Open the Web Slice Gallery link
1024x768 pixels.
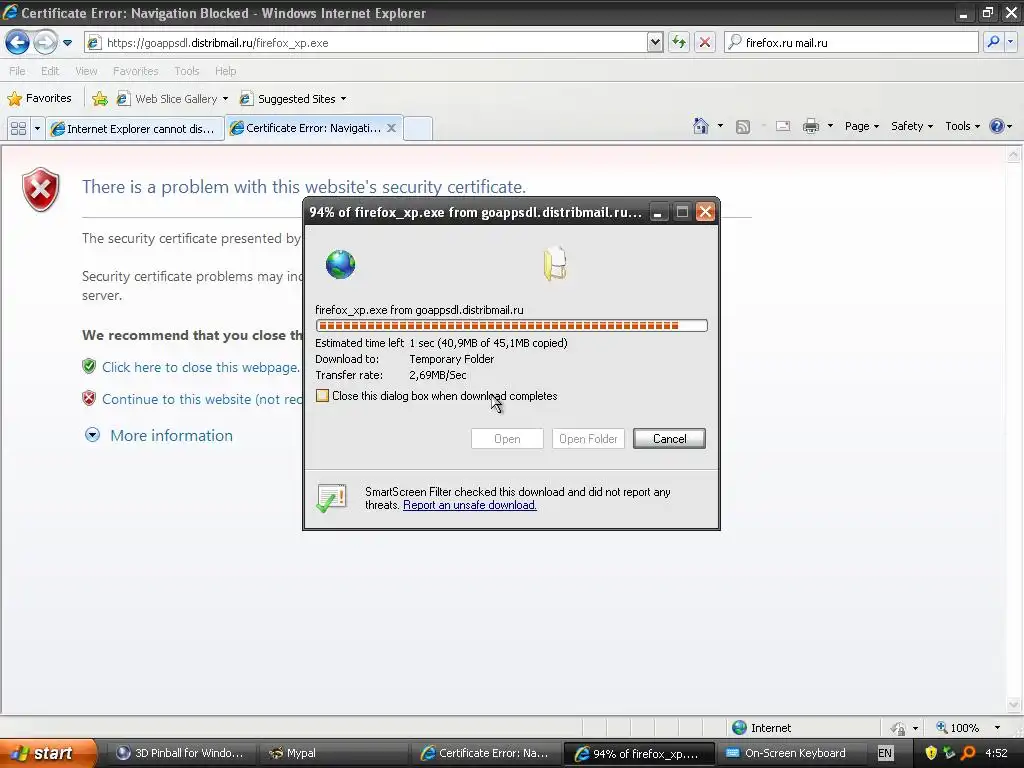pyautogui.click(x=168, y=99)
